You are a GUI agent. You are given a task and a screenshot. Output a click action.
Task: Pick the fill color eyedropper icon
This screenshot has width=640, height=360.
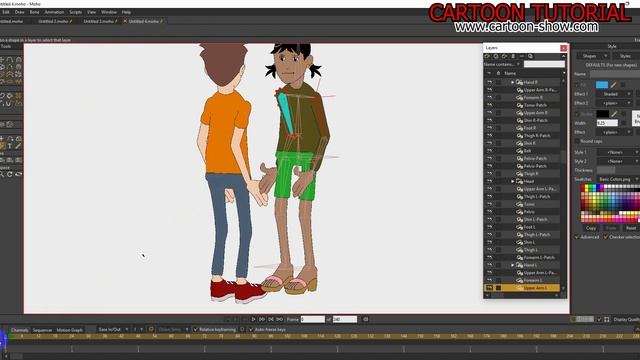point(613,85)
